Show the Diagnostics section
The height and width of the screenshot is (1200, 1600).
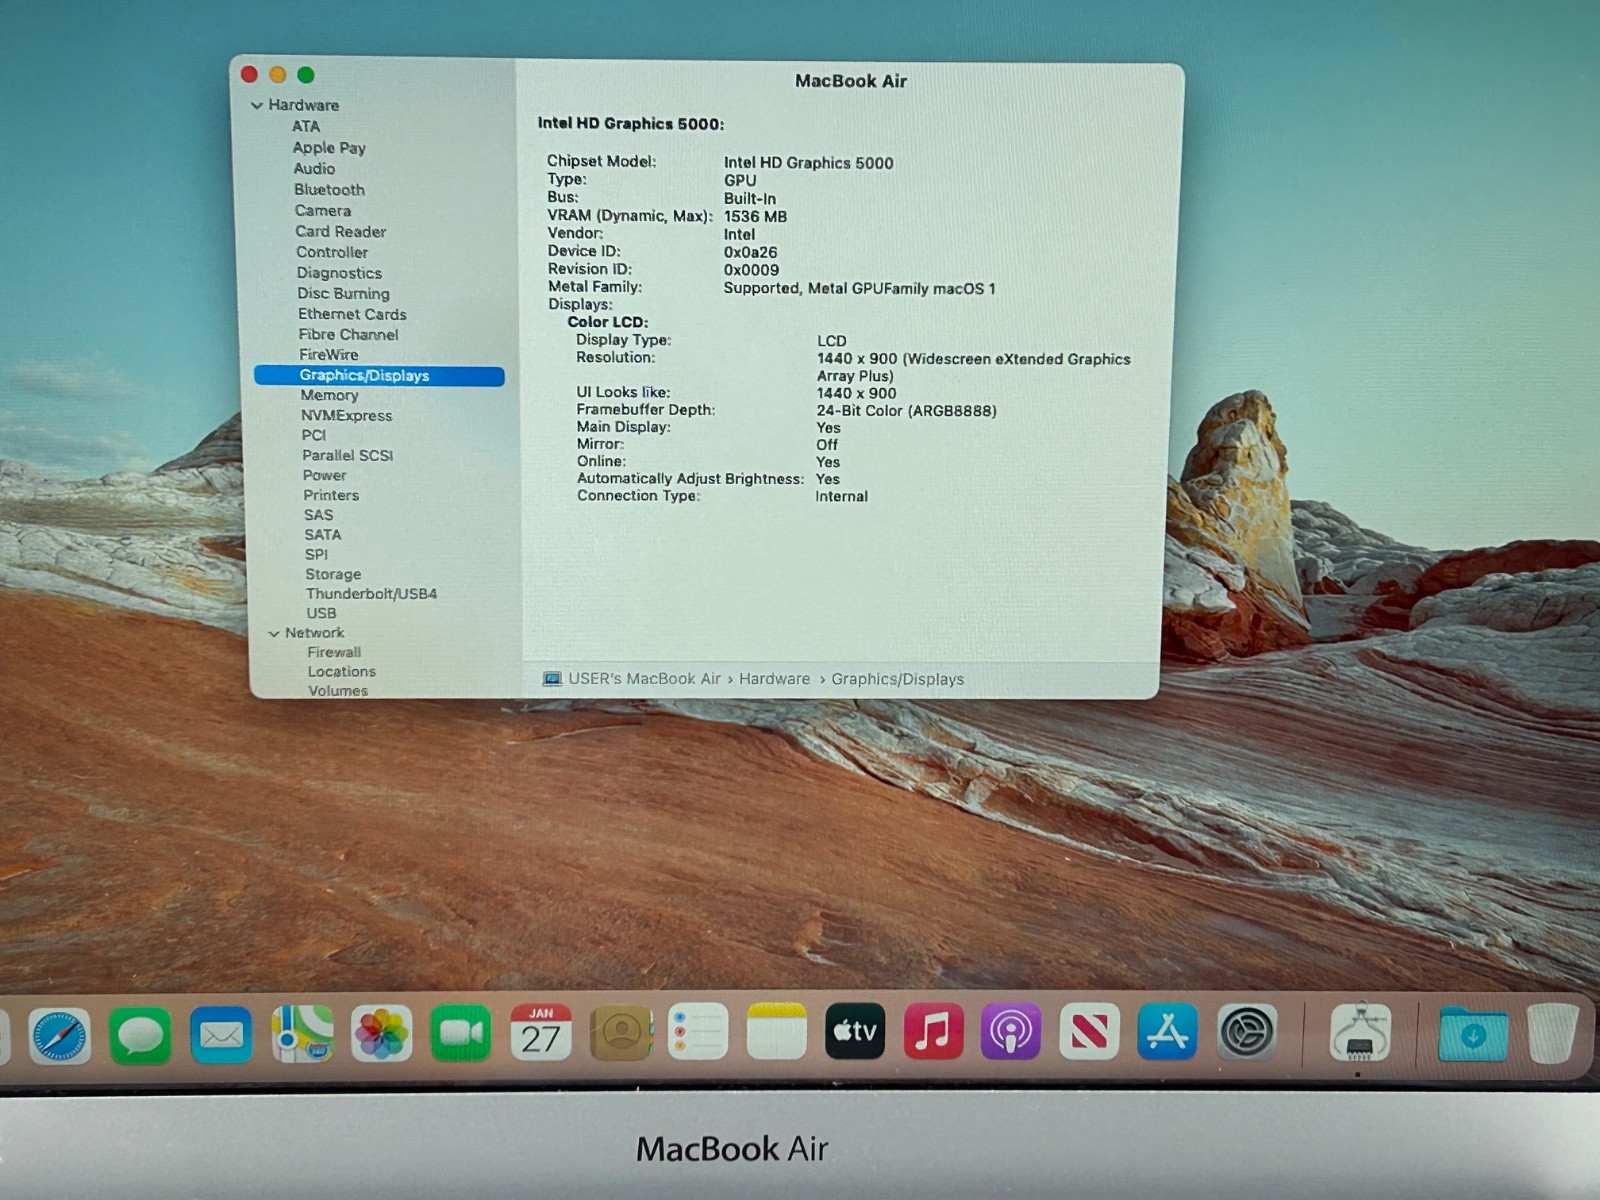(x=339, y=273)
